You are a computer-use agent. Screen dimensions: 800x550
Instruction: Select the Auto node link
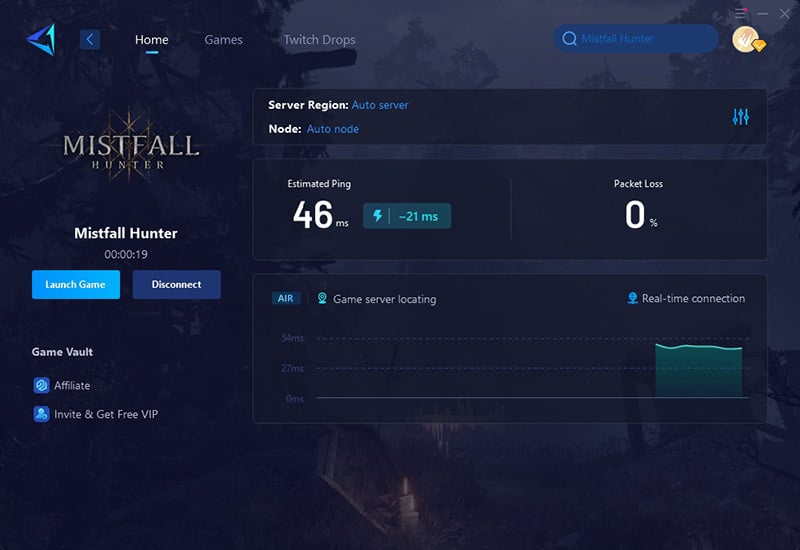click(333, 129)
